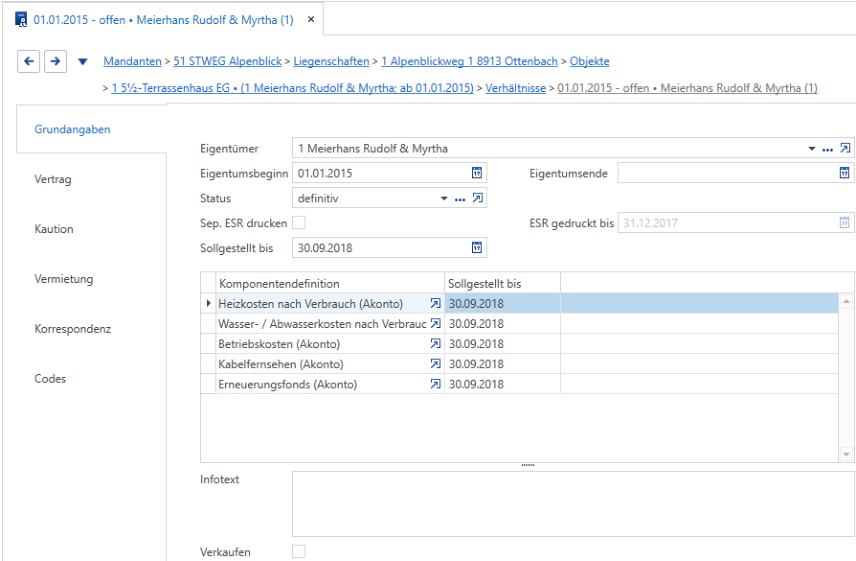Open Sollgestellt bis calendar picker
856x561 pixels.
tap(477, 248)
